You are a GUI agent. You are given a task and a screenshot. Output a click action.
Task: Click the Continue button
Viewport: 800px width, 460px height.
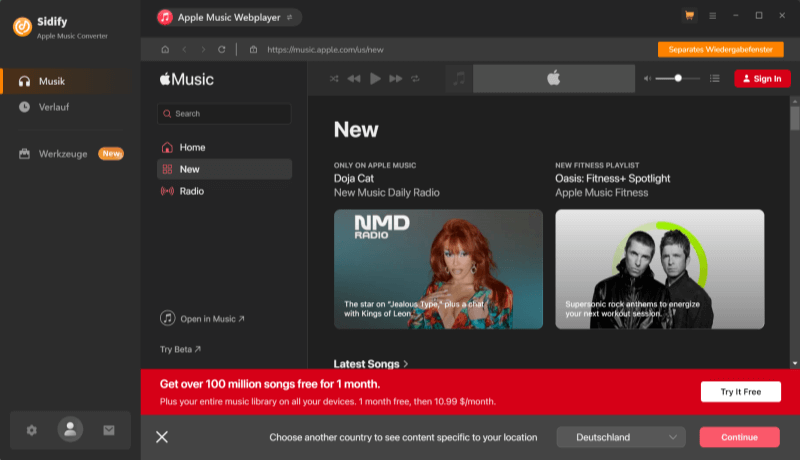739,437
